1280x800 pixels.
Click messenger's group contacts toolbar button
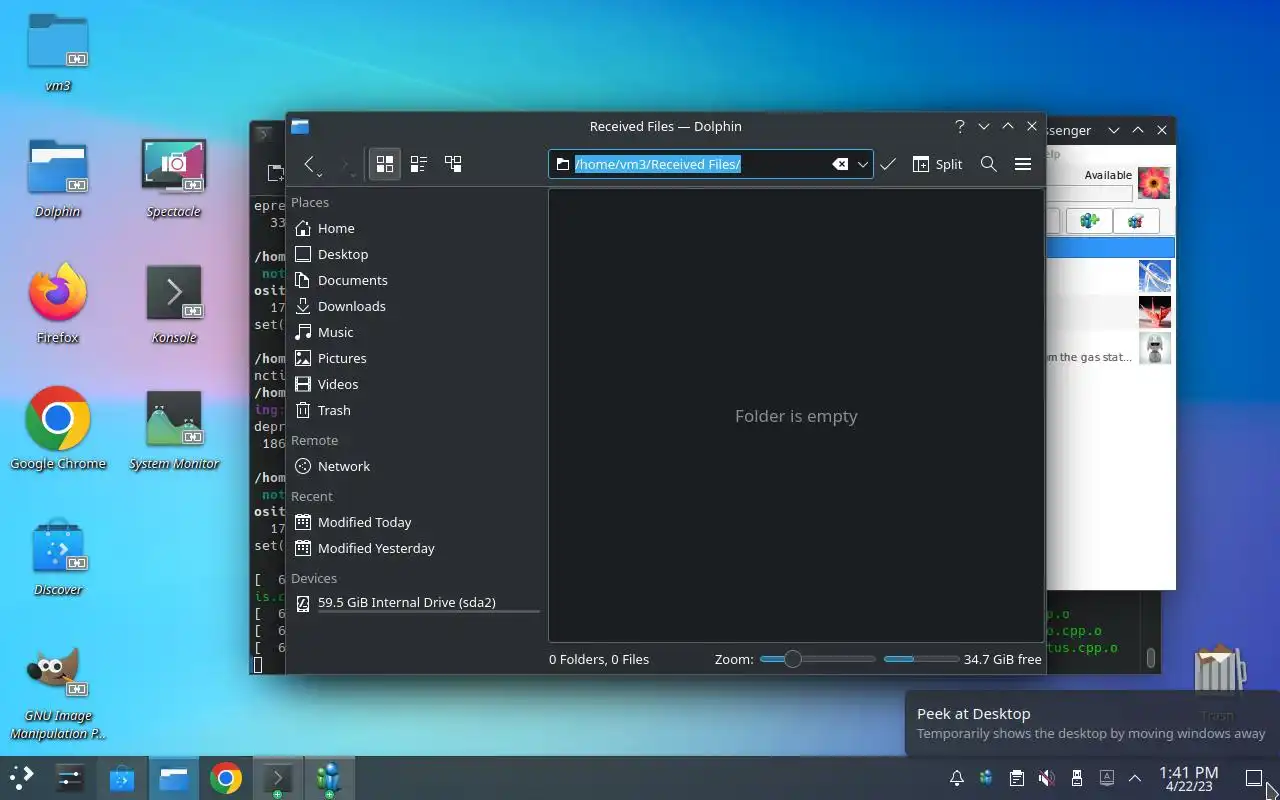[x=1136, y=221]
